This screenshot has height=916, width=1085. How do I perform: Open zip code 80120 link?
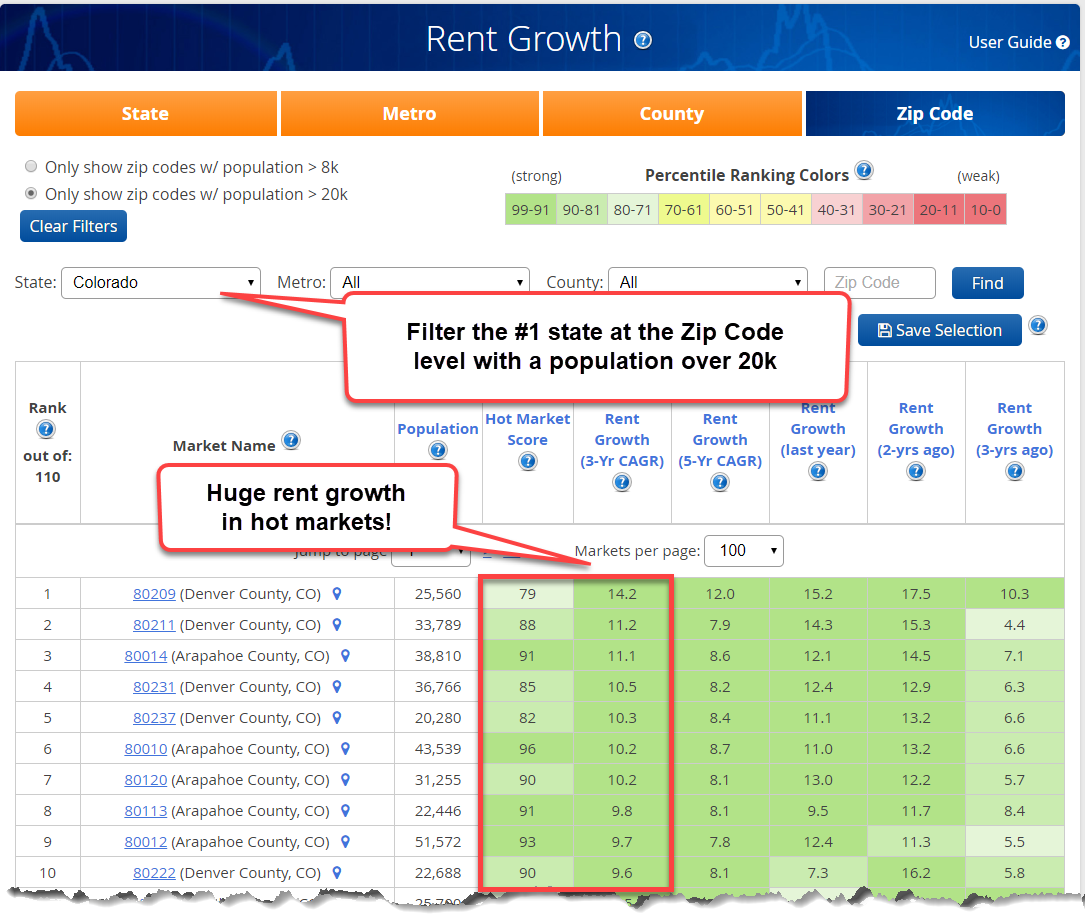145,780
